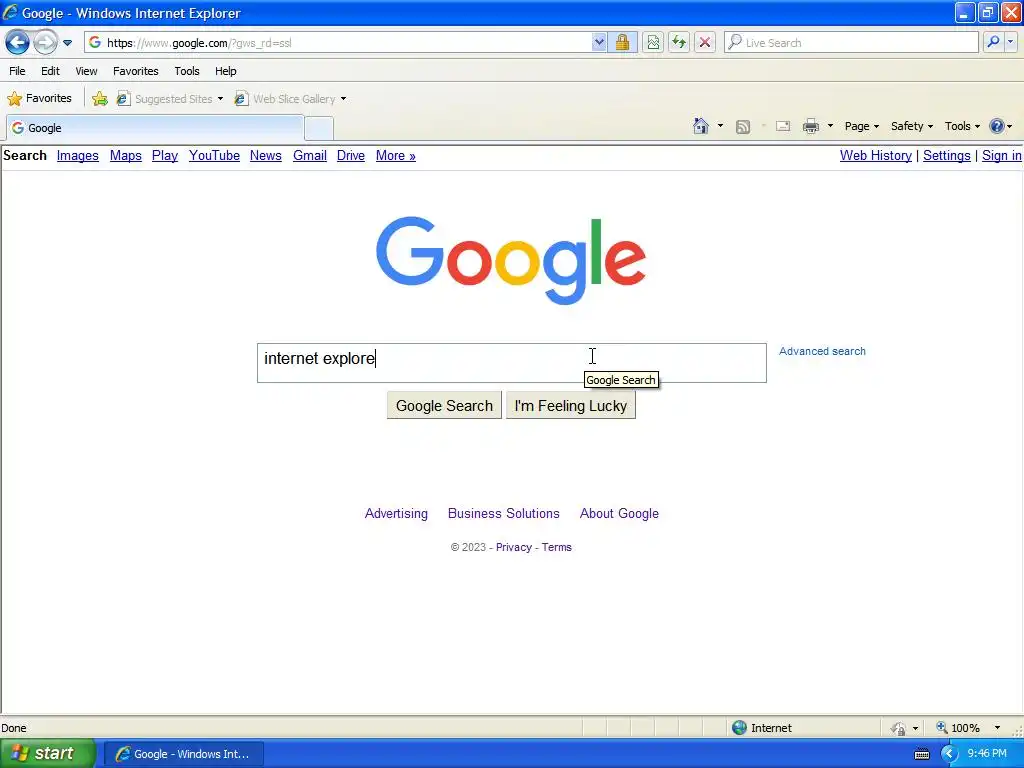Open the View menu
The image size is (1024, 768).
point(86,71)
